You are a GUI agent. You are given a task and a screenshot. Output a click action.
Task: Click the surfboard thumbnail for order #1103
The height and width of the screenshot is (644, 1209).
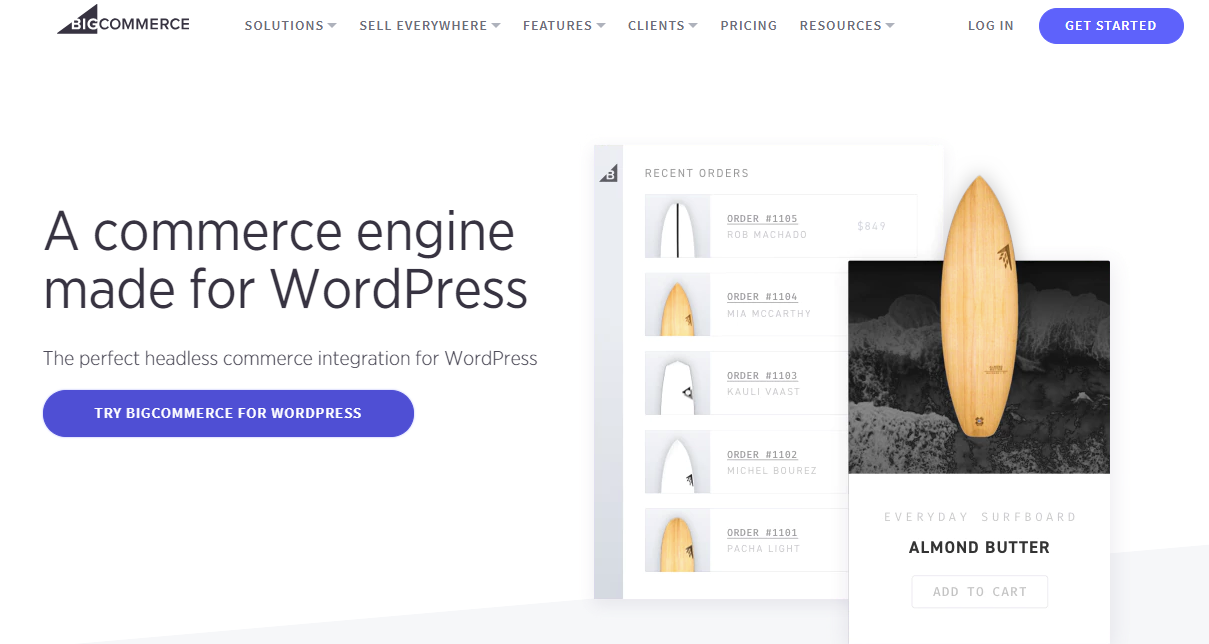[x=677, y=383]
